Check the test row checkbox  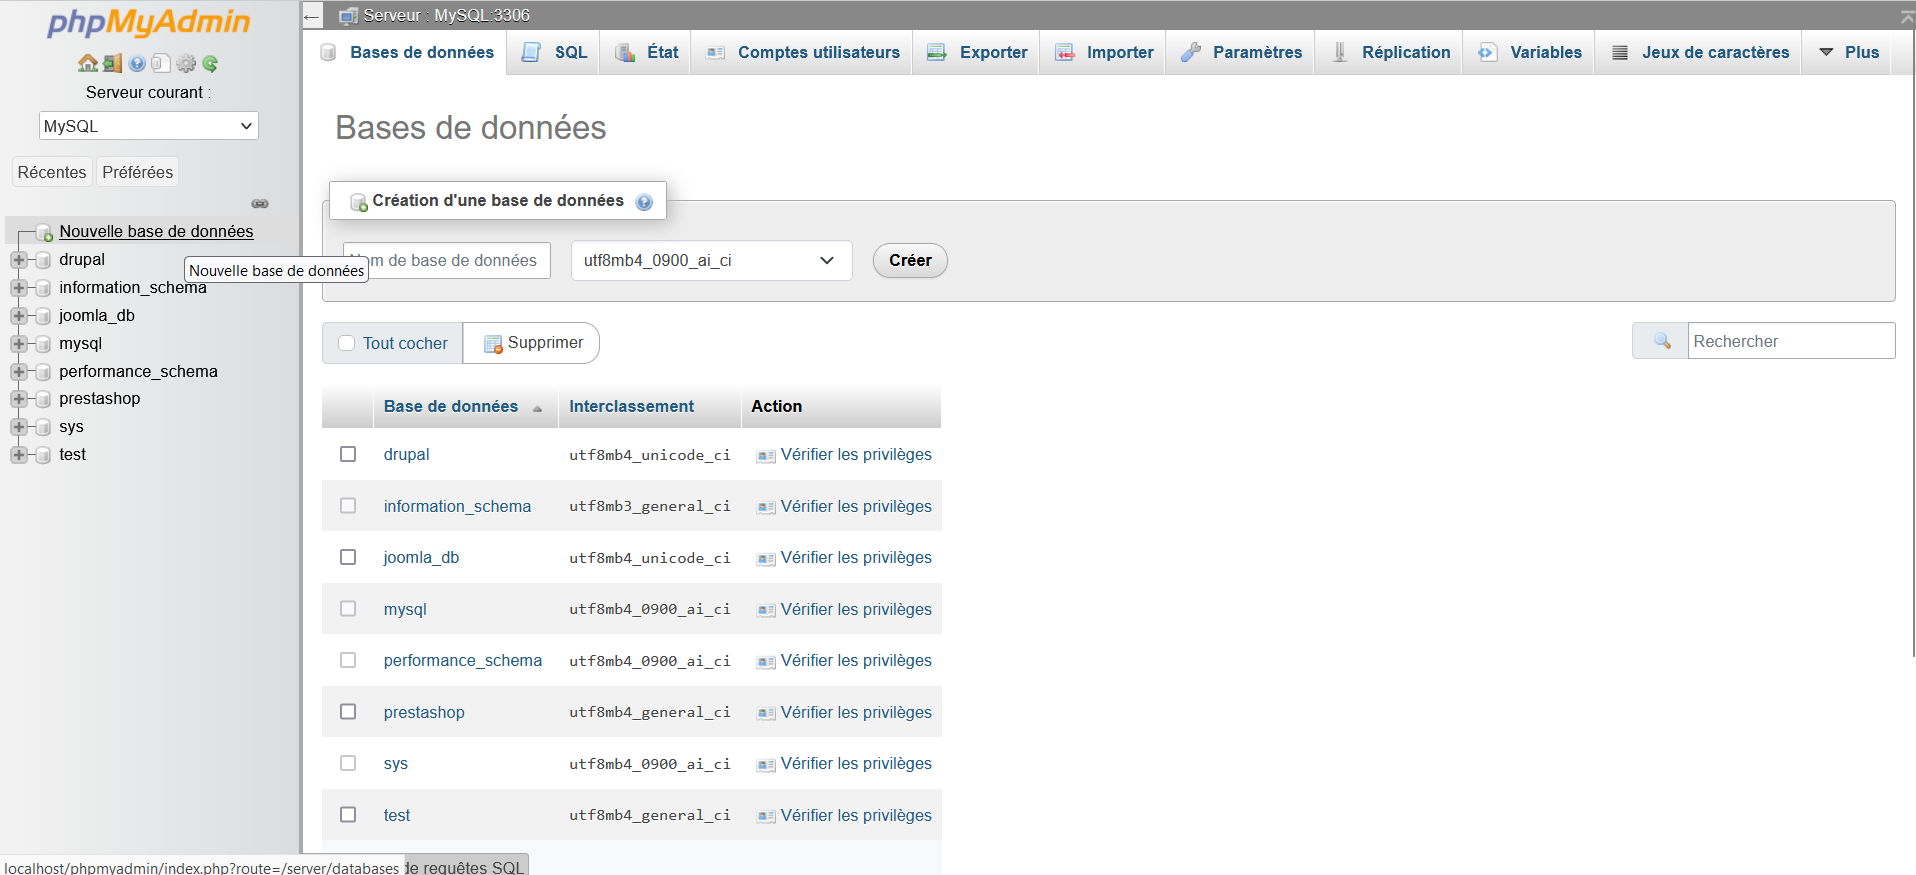[x=348, y=814]
